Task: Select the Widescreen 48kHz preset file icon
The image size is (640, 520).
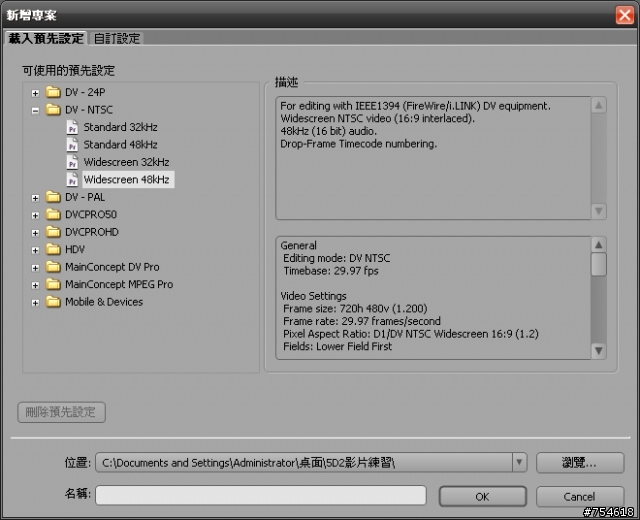Action: coord(72,180)
